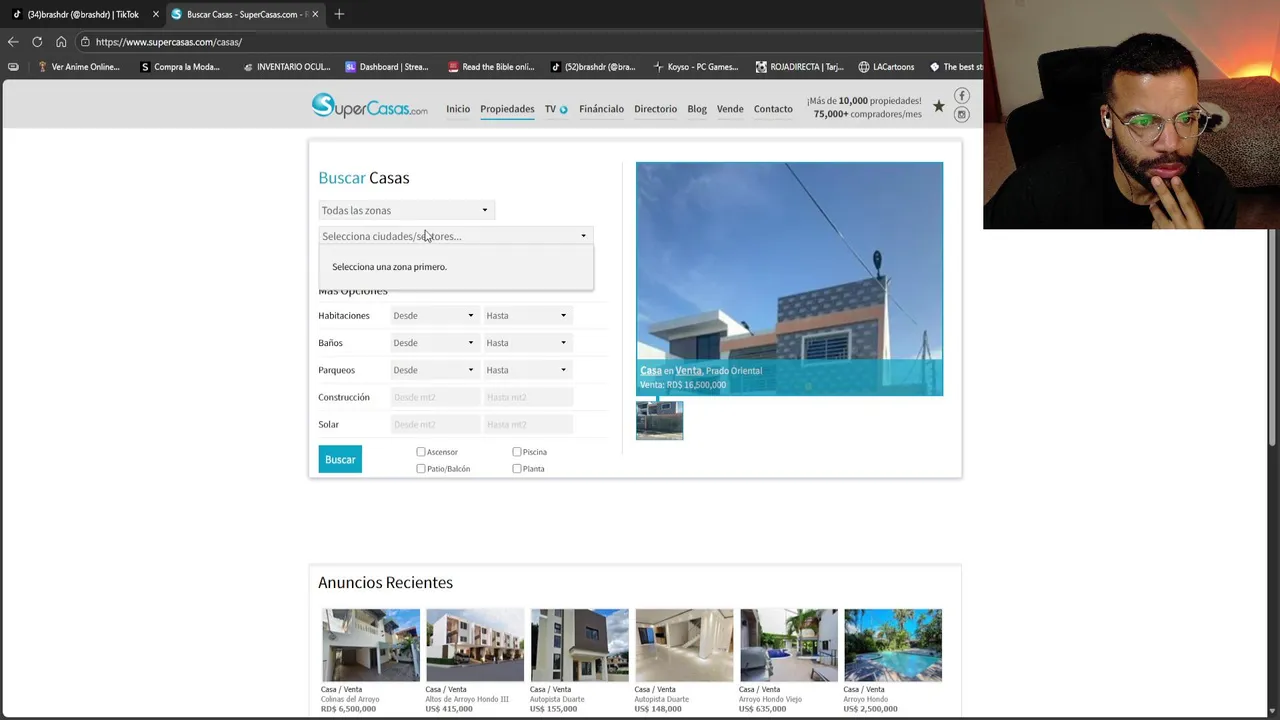Click the blue Buscar button
Image resolution: width=1280 pixels, height=720 pixels.
pos(340,459)
